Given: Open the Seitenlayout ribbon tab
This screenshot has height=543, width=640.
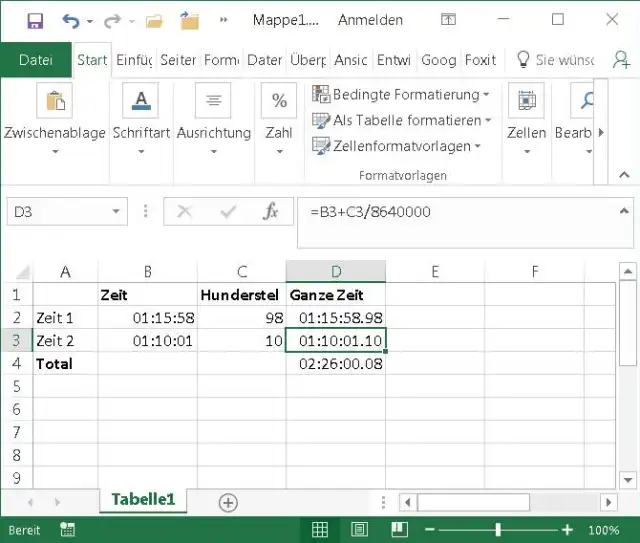Looking at the screenshot, I should point(178,60).
